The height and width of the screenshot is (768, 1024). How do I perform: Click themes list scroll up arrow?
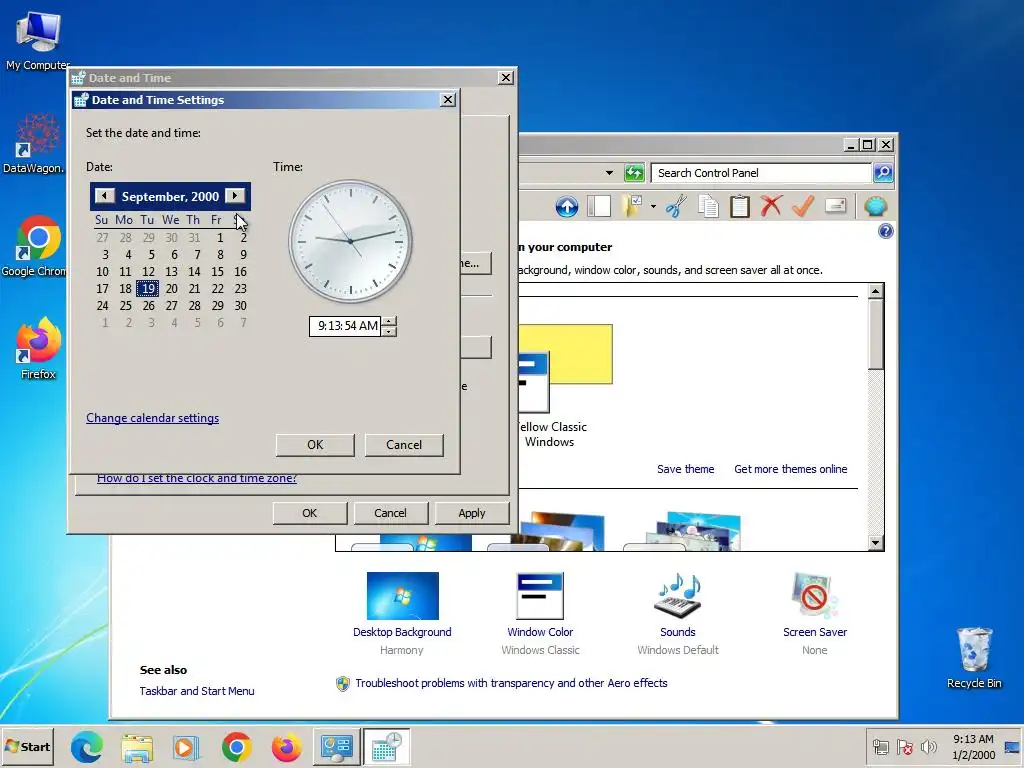tap(876, 291)
